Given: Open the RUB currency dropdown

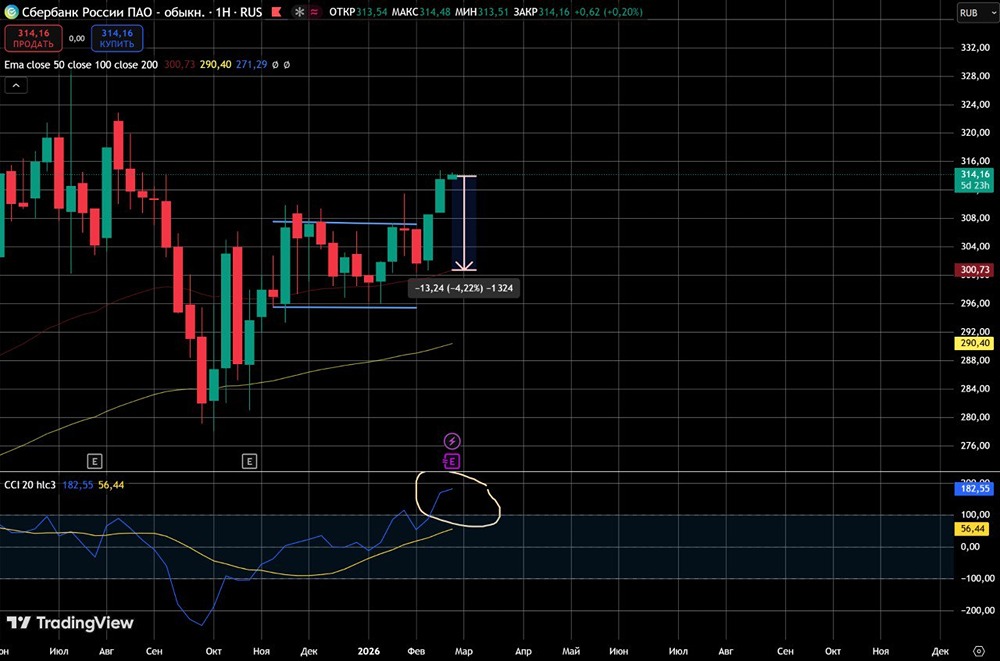Looking at the screenshot, I should (x=976, y=13).
